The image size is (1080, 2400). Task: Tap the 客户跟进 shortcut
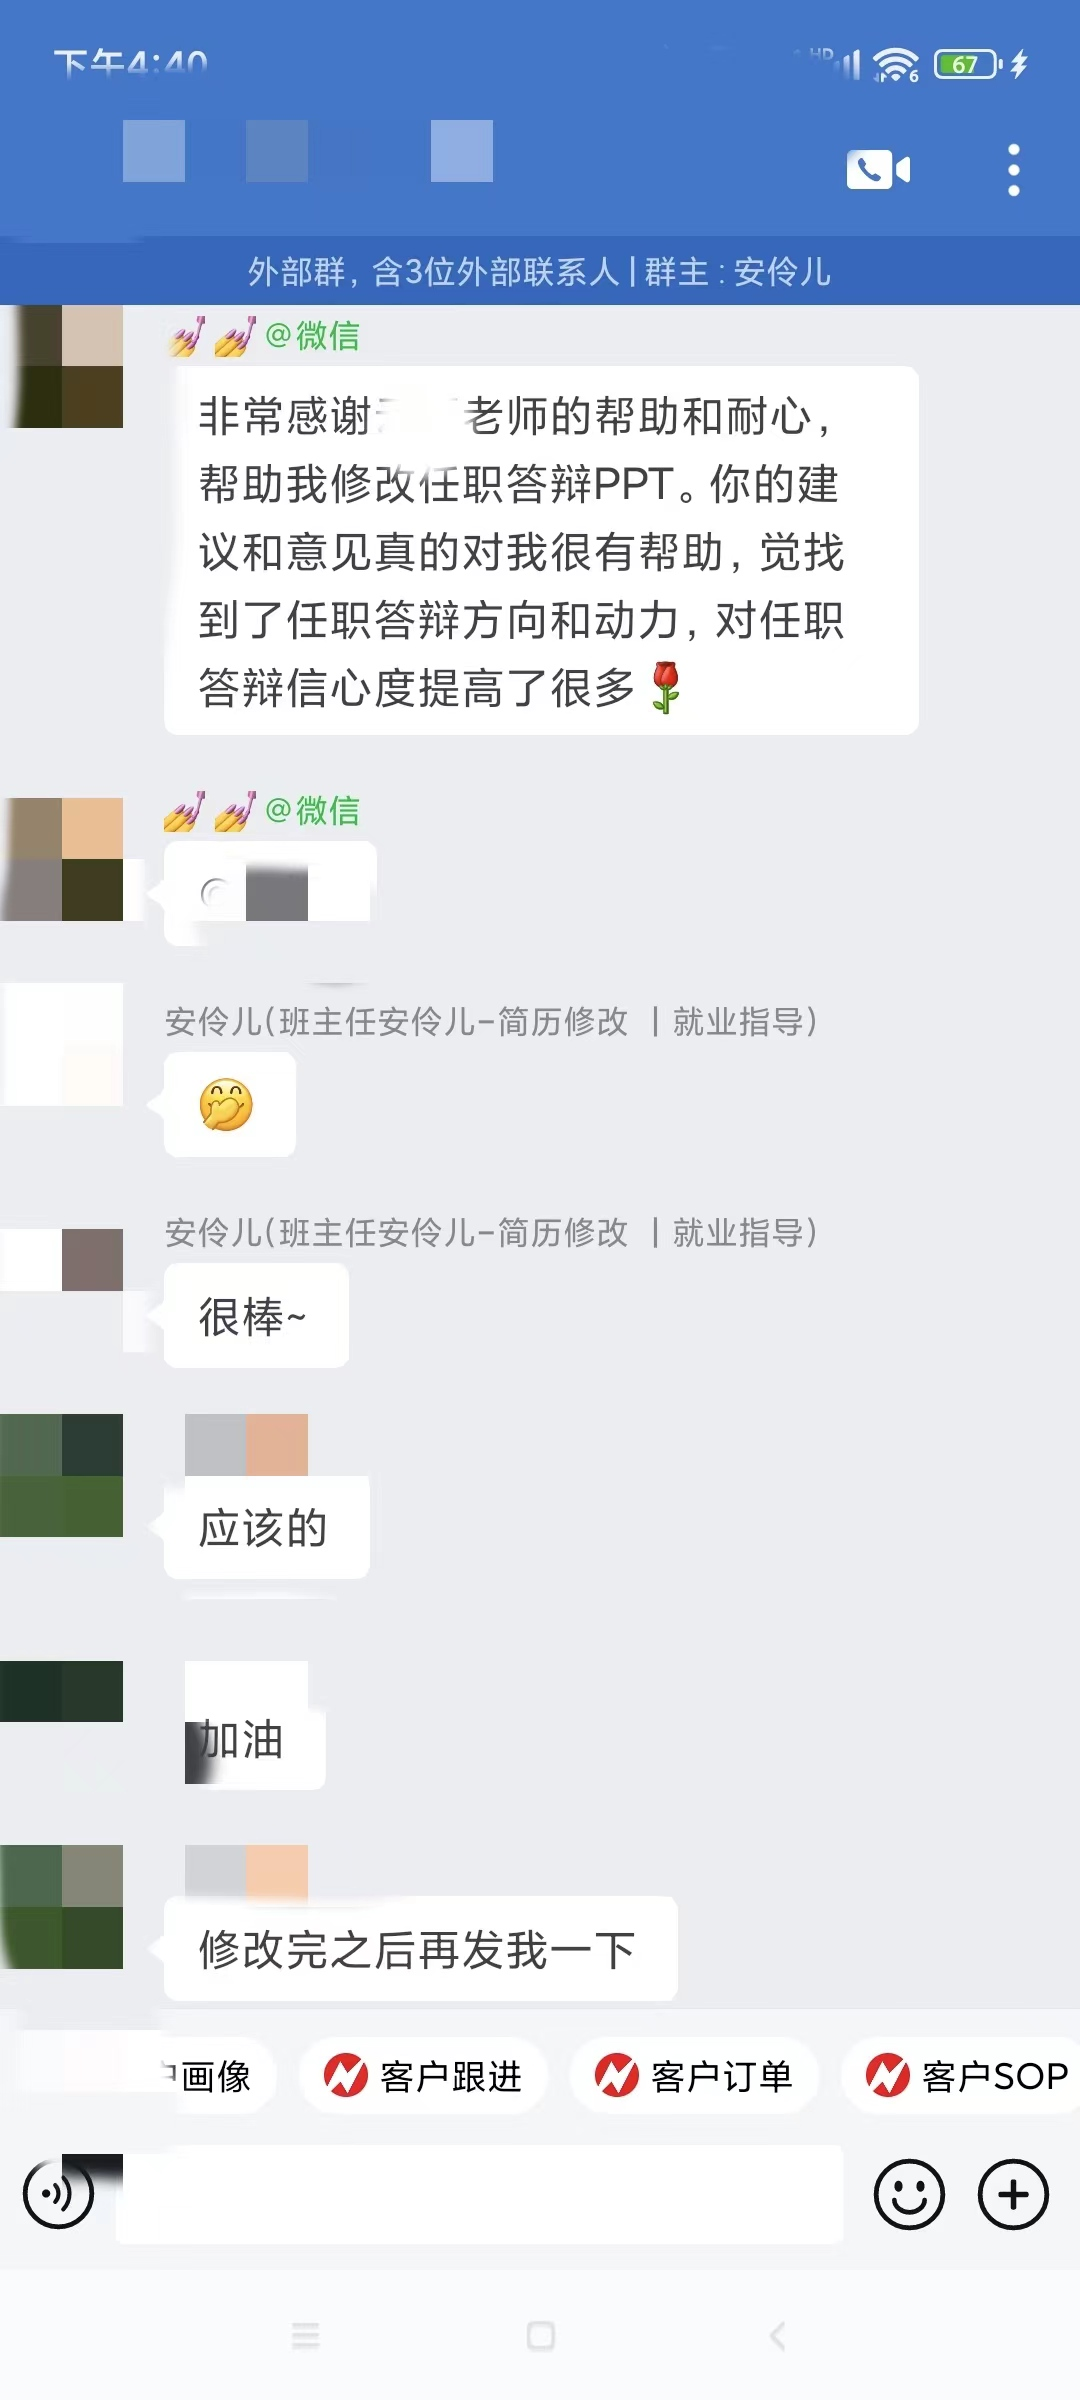pos(423,2075)
